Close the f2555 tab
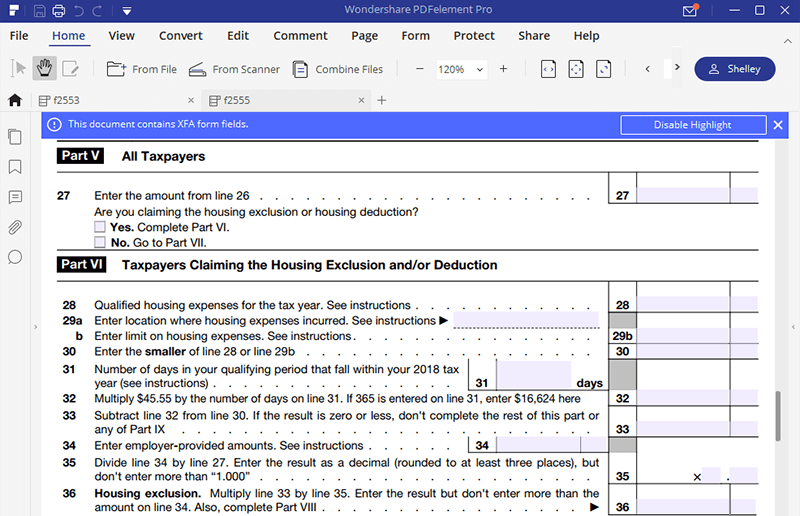This screenshot has width=800, height=516. click(361, 101)
